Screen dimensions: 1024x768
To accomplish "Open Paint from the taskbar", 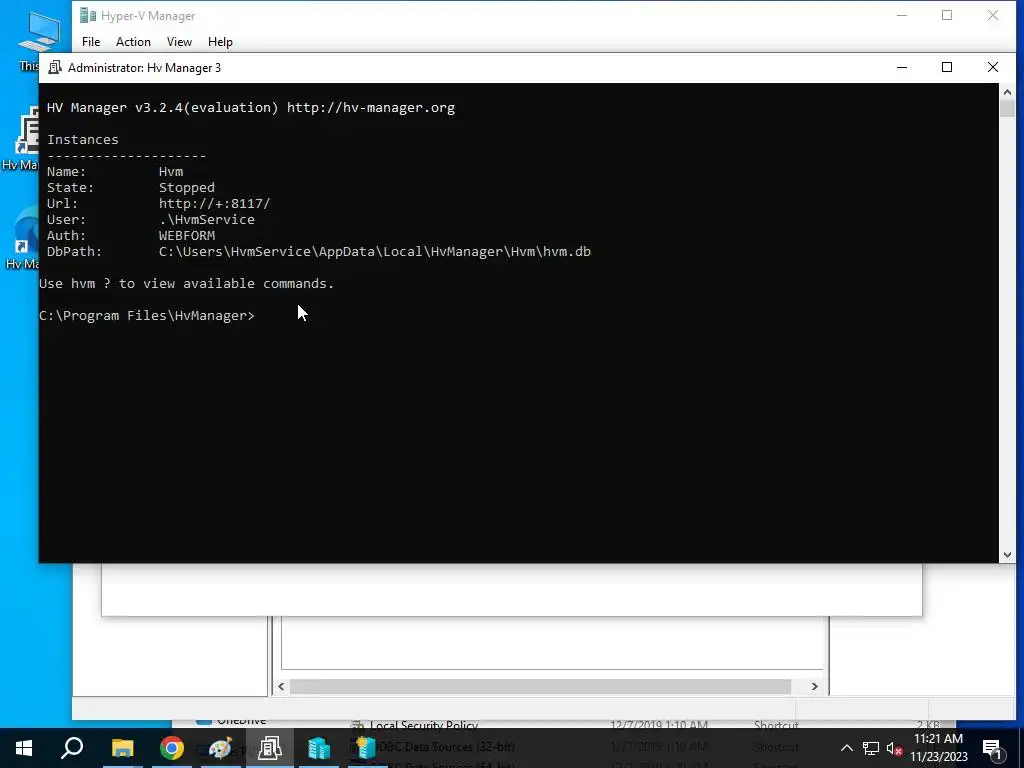I will 221,748.
